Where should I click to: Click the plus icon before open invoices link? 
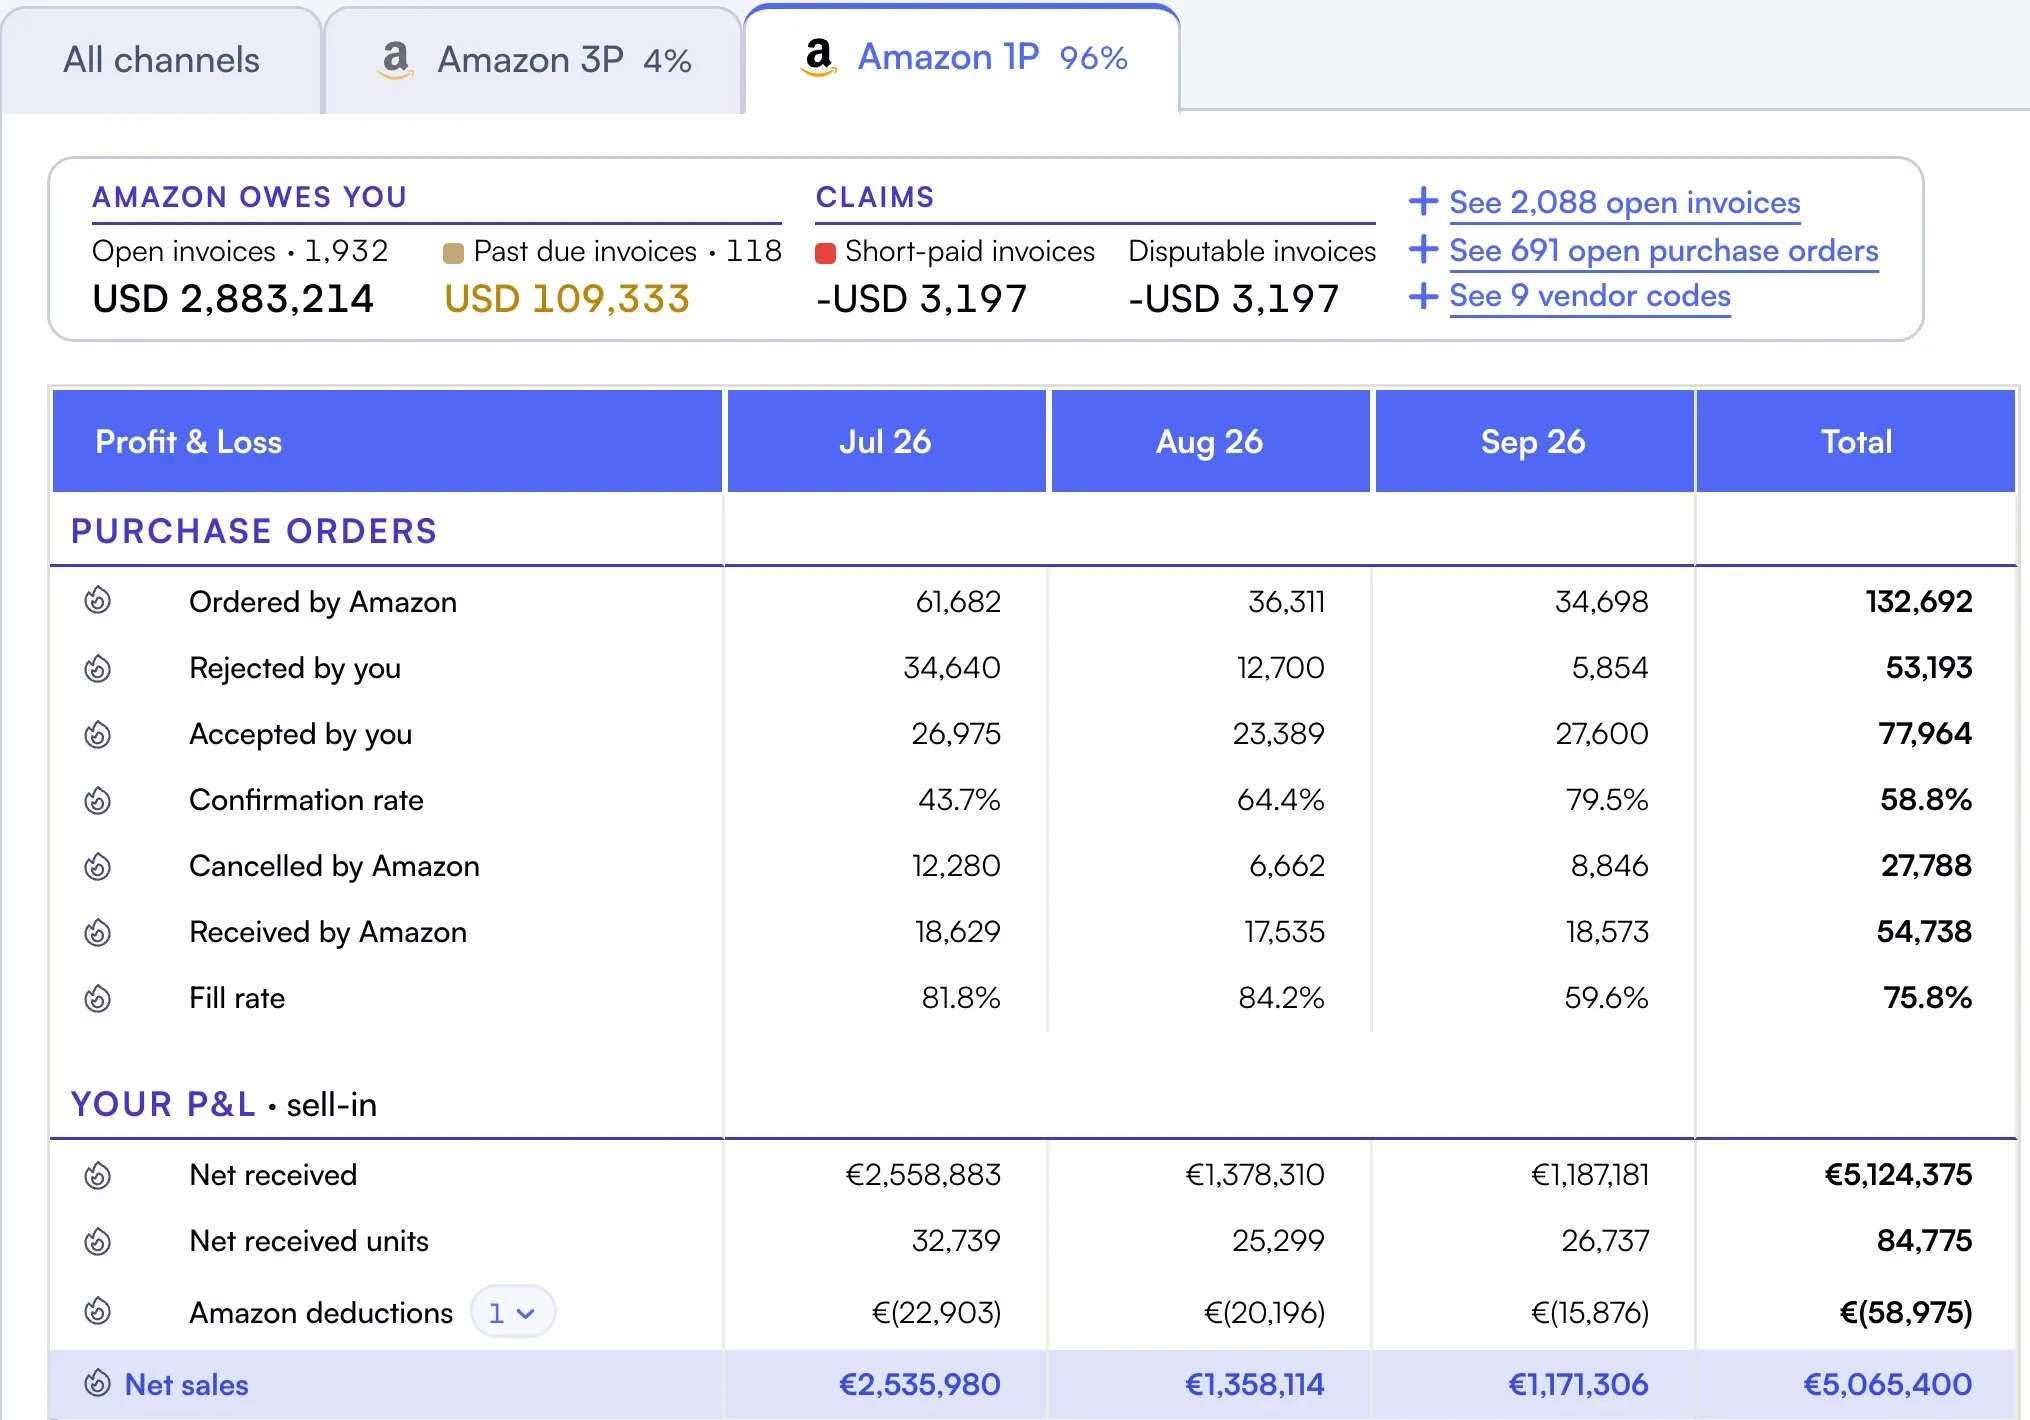tap(1423, 201)
